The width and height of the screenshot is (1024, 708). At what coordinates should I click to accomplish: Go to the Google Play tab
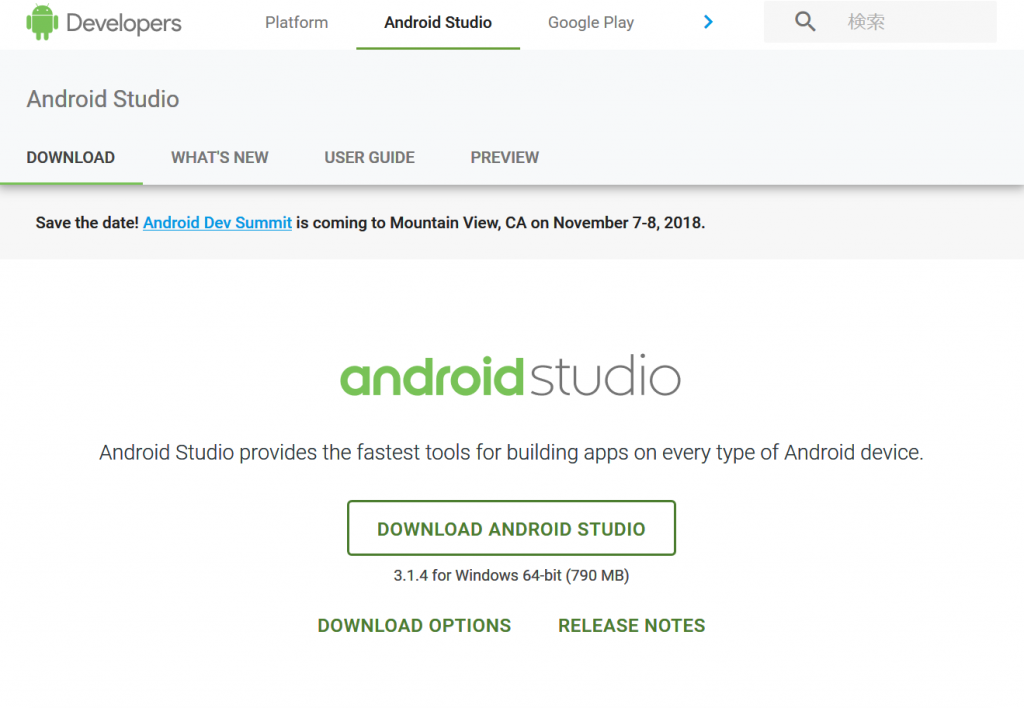point(590,22)
